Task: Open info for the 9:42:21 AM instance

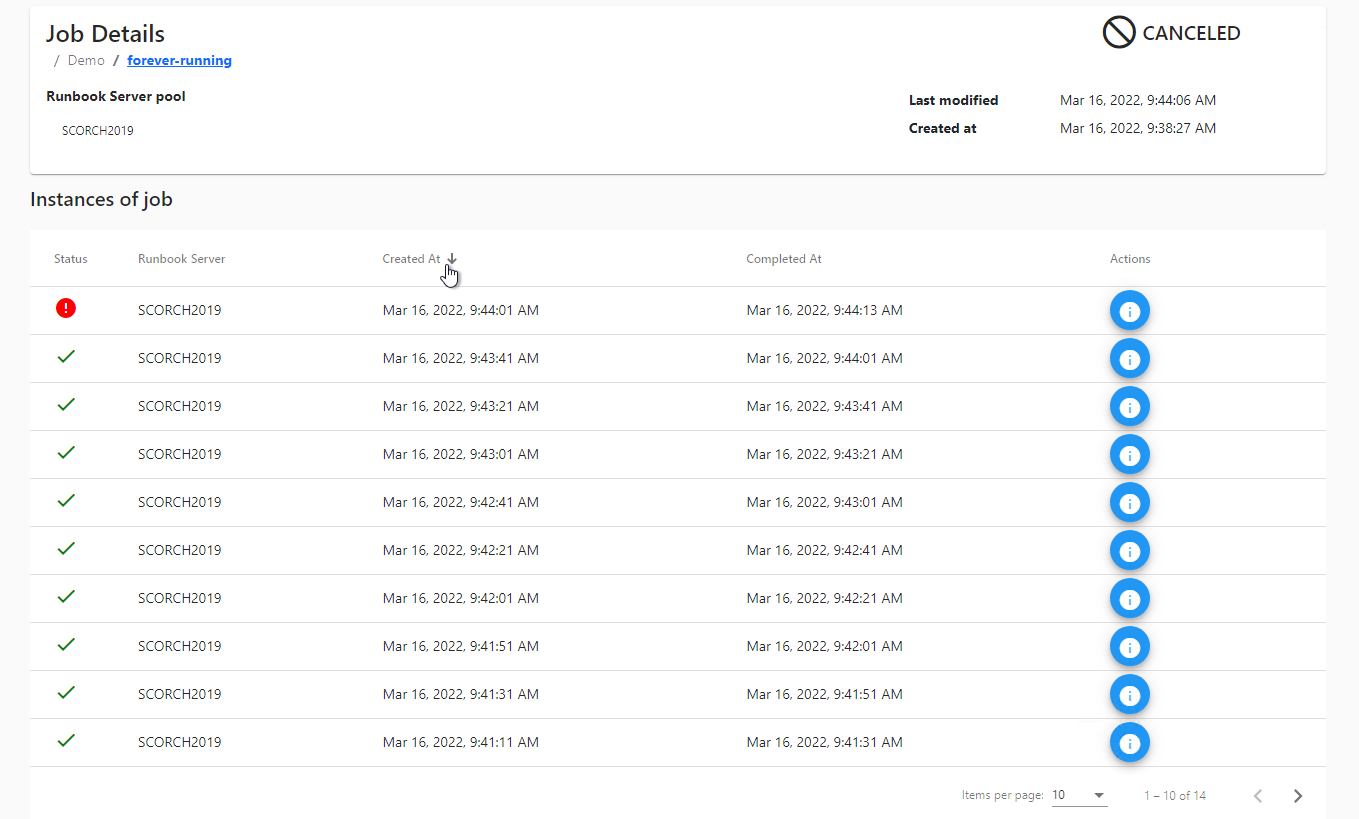Action: pos(1129,550)
